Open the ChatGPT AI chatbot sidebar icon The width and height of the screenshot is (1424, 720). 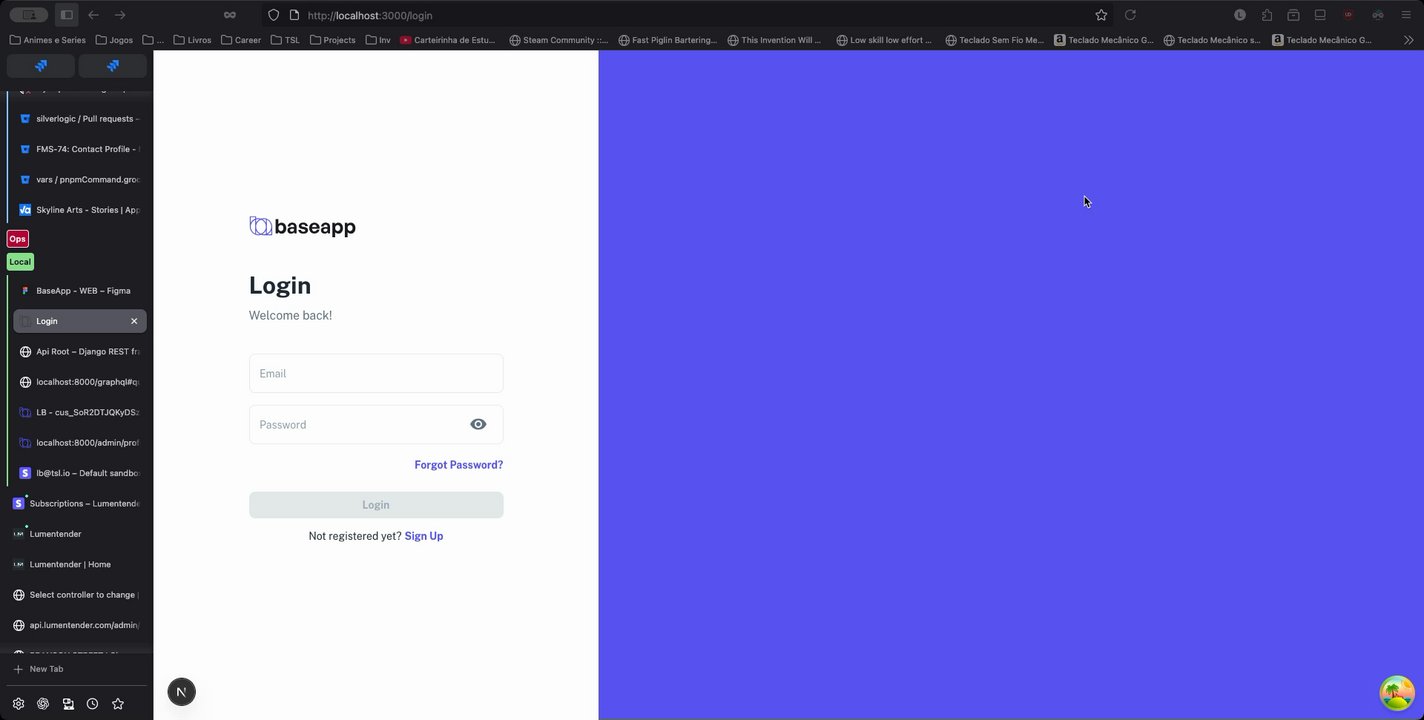pos(43,704)
